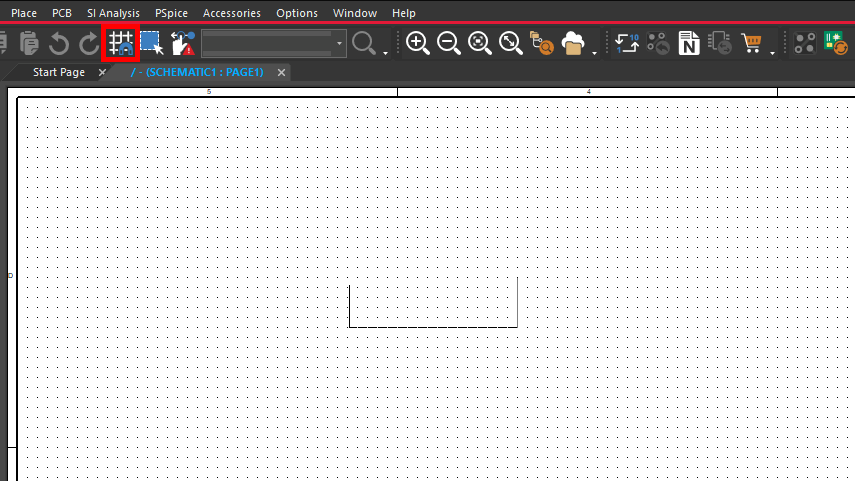Click the Redo arrow icon
Image resolution: width=855 pixels, height=481 pixels.
point(89,43)
